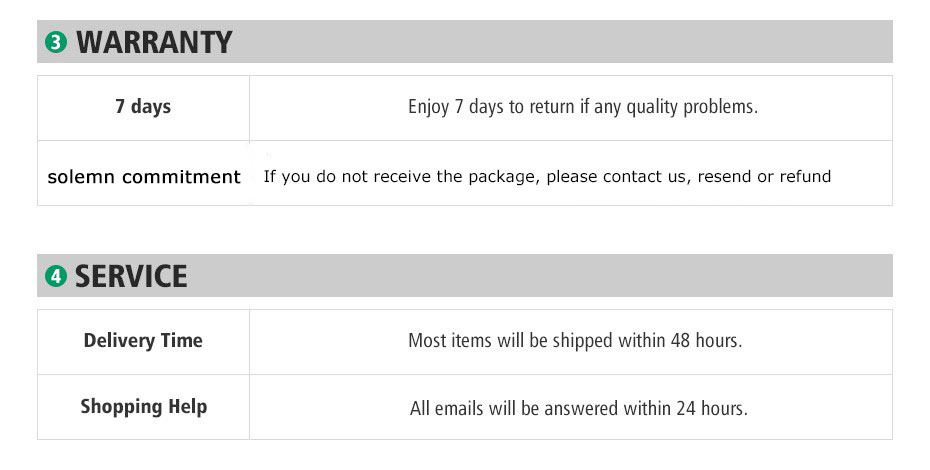This screenshot has width=930, height=470.
Task: Click the "All emails will be answered" sentence
Action: click(579, 408)
